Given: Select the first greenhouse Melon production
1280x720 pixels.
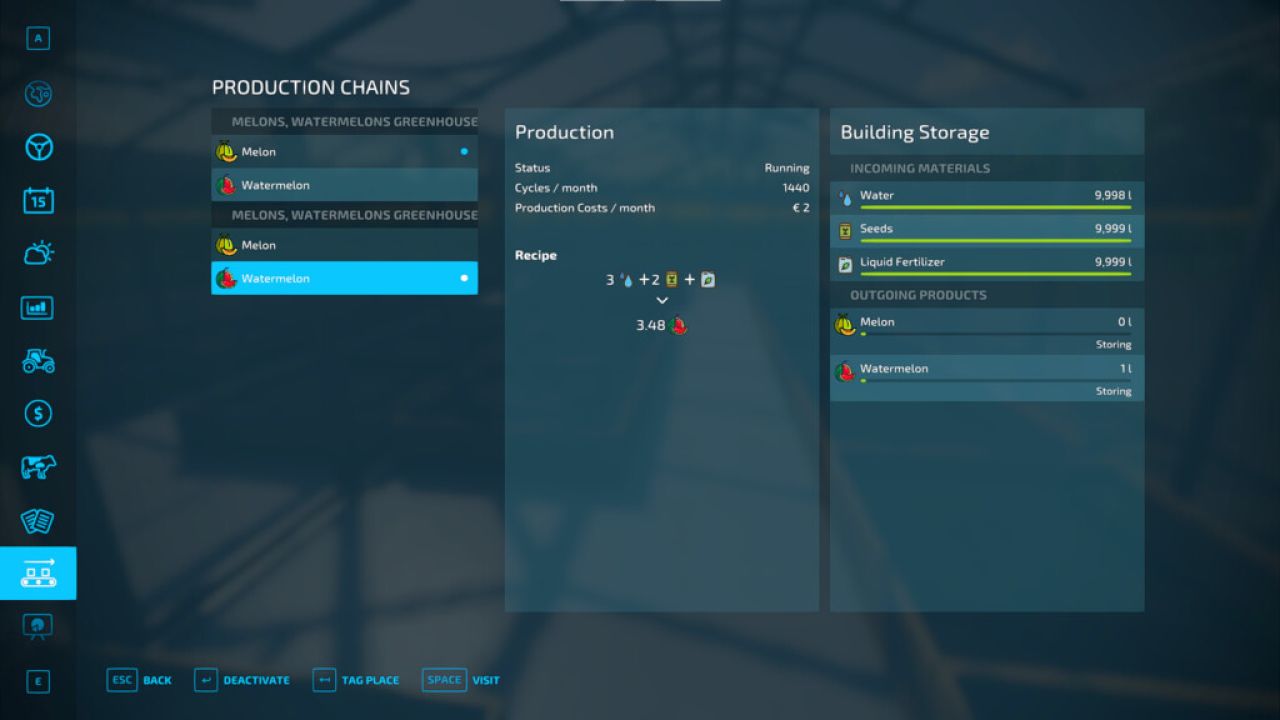Looking at the screenshot, I should 344,152.
